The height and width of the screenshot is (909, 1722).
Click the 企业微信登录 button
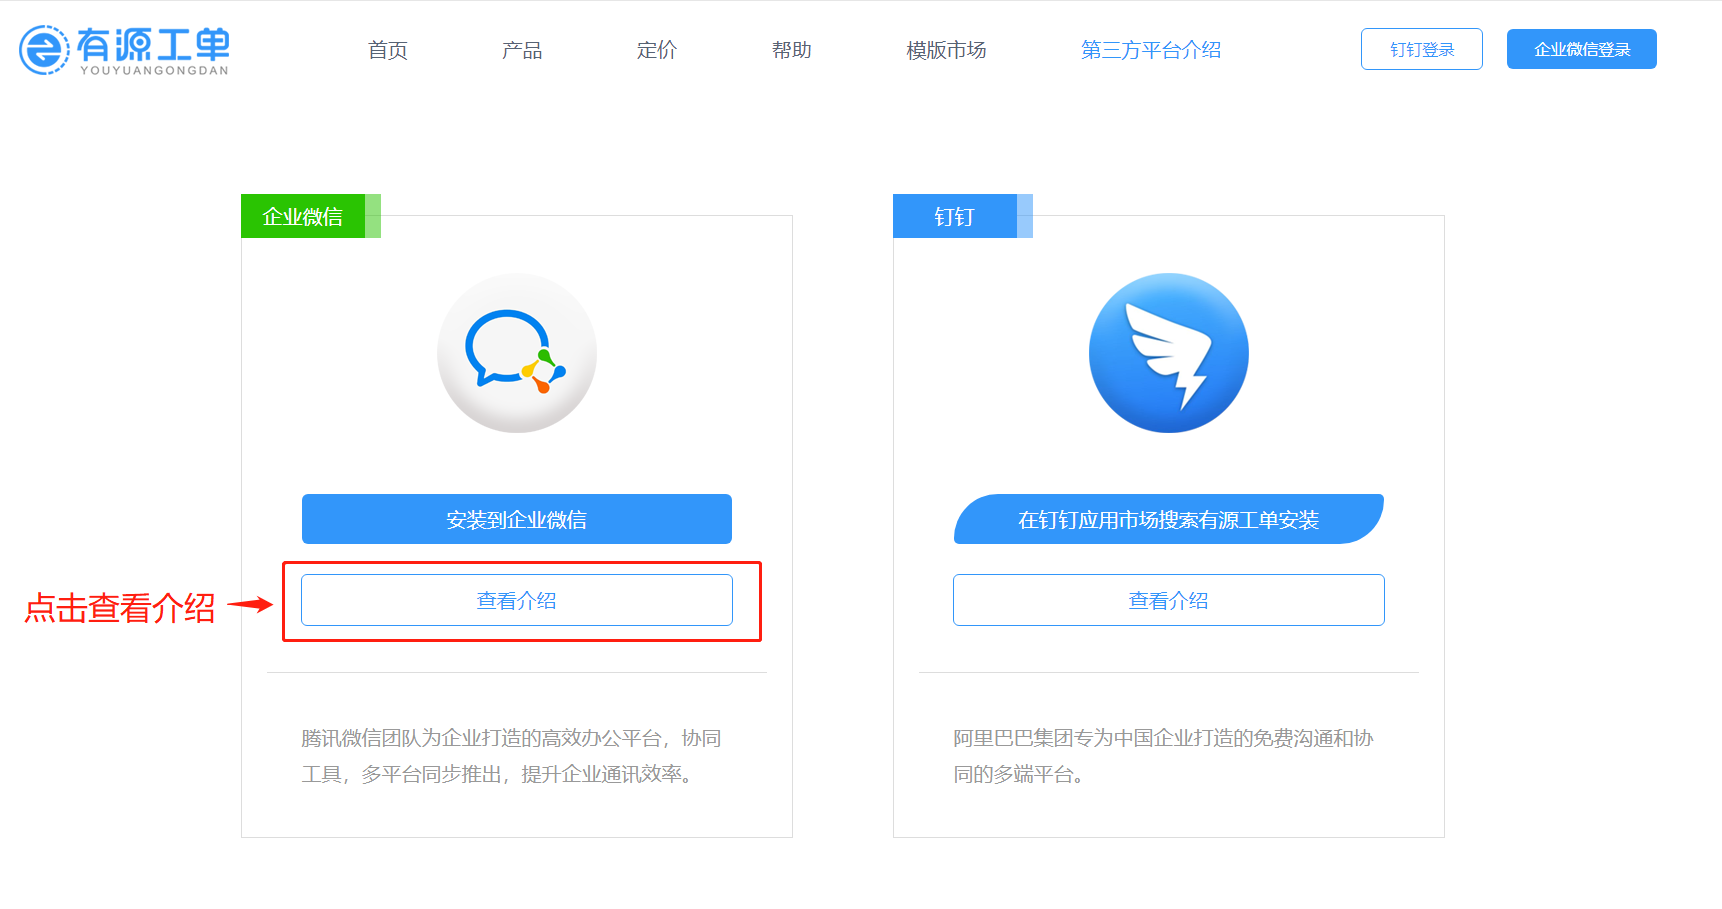click(x=1582, y=49)
